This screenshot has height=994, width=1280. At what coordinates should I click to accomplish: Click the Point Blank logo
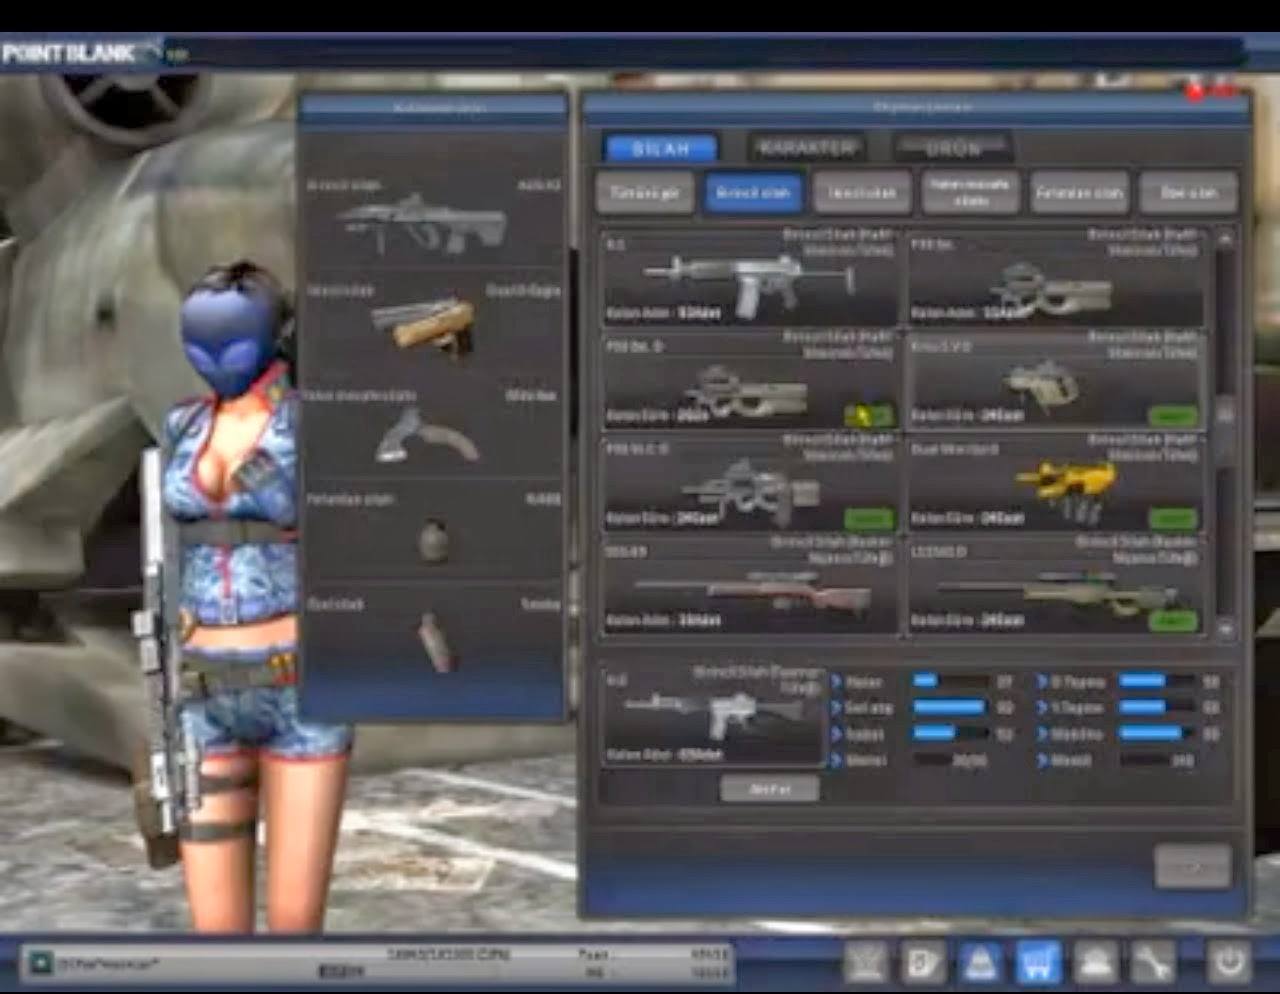(70, 53)
